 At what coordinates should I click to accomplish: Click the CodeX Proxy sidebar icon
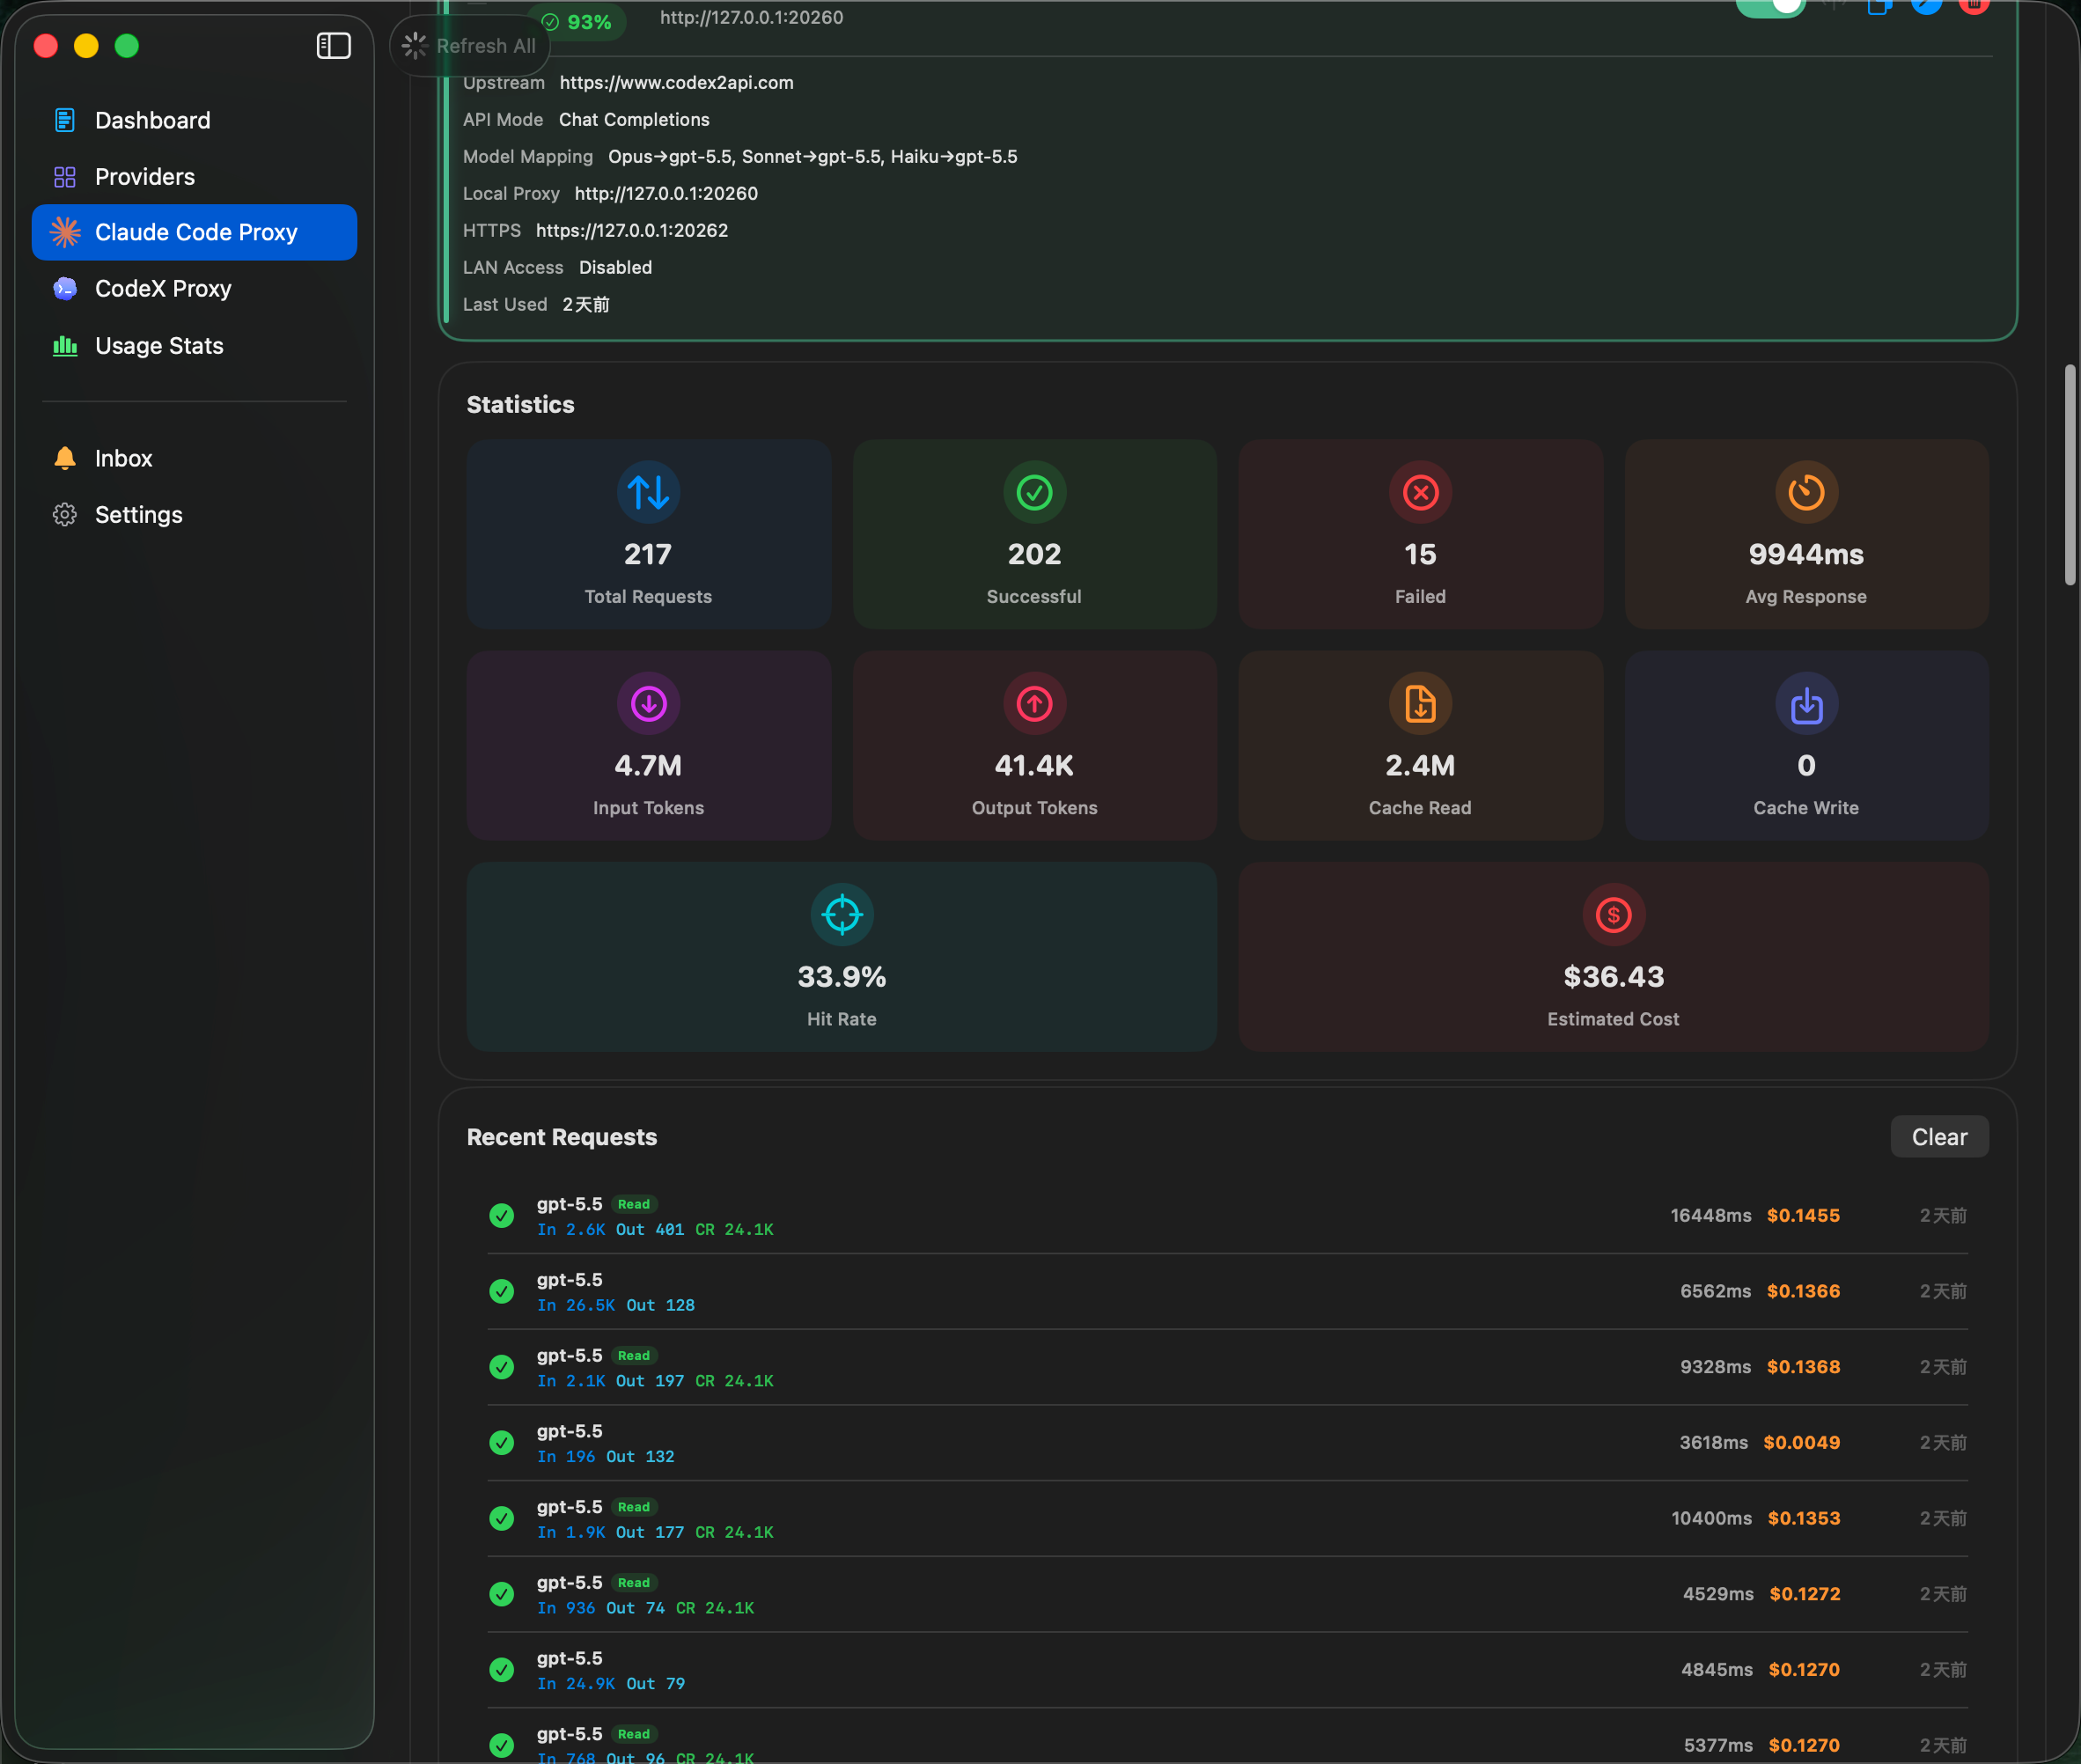(x=65, y=289)
